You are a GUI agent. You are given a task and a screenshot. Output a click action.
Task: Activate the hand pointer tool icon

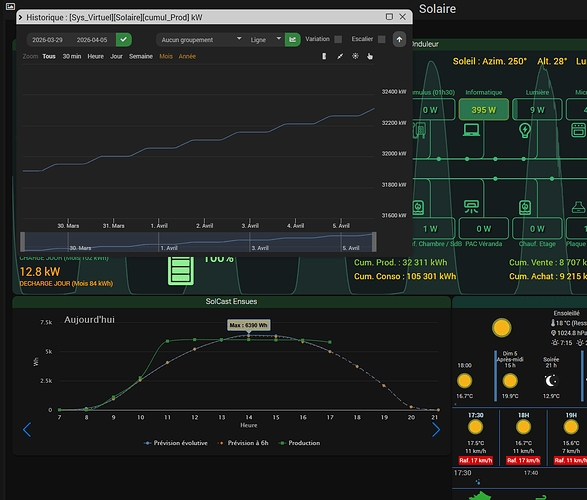[x=370, y=56]
